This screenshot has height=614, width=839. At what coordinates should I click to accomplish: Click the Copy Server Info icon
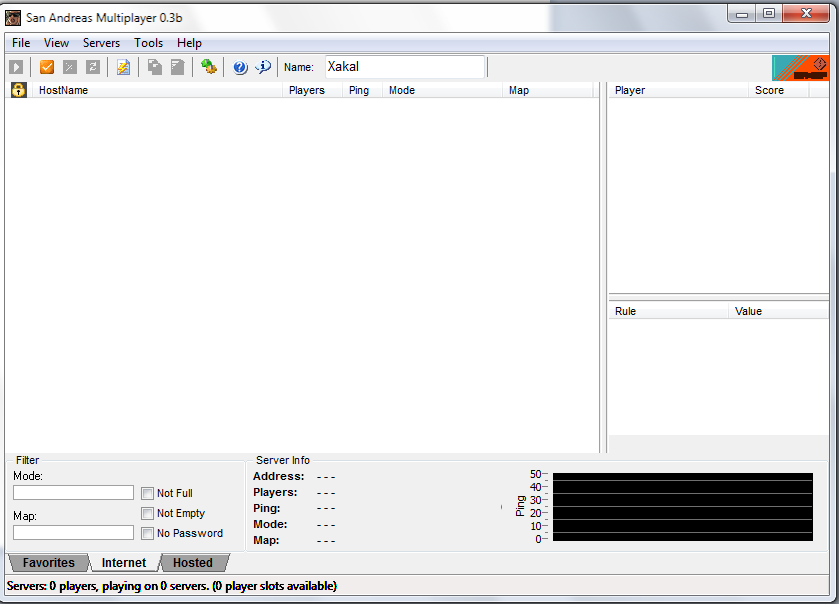point(154,67)
